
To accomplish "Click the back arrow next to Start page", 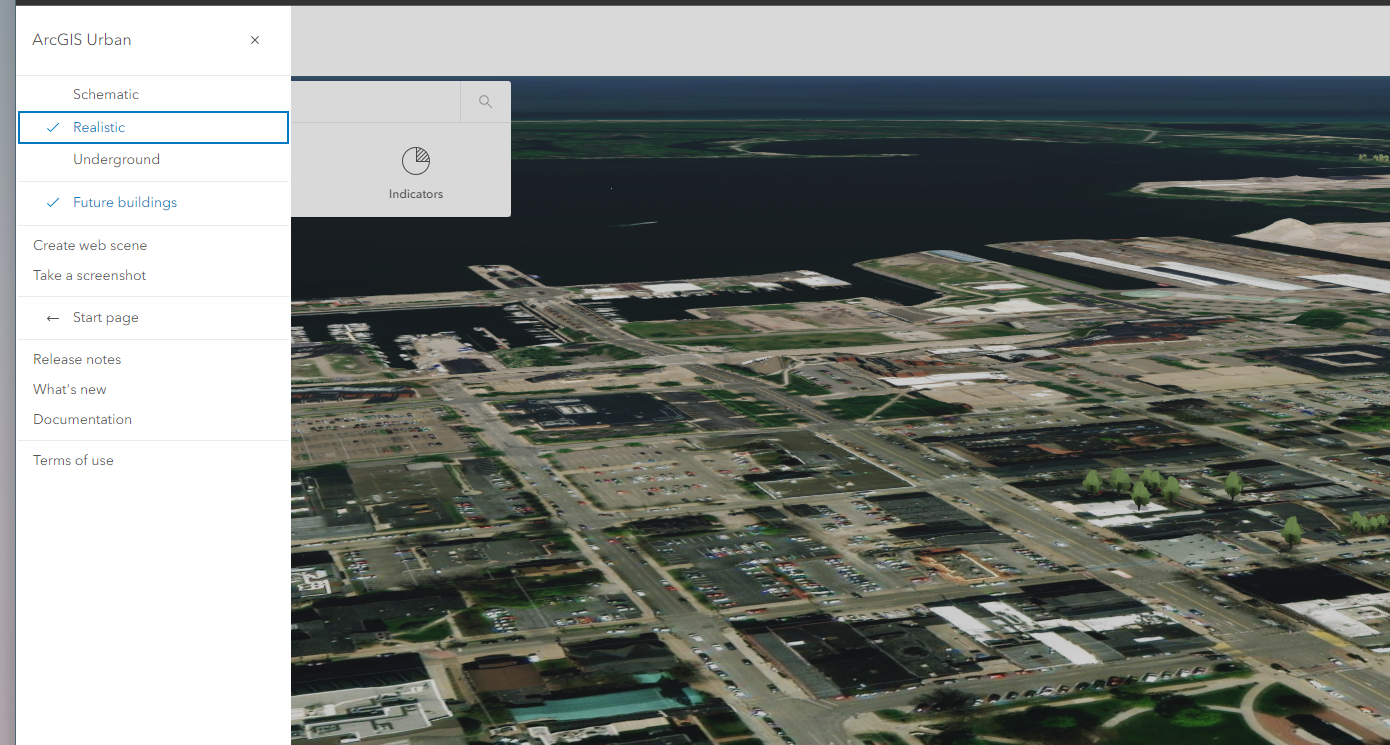I will click(52, 317).
